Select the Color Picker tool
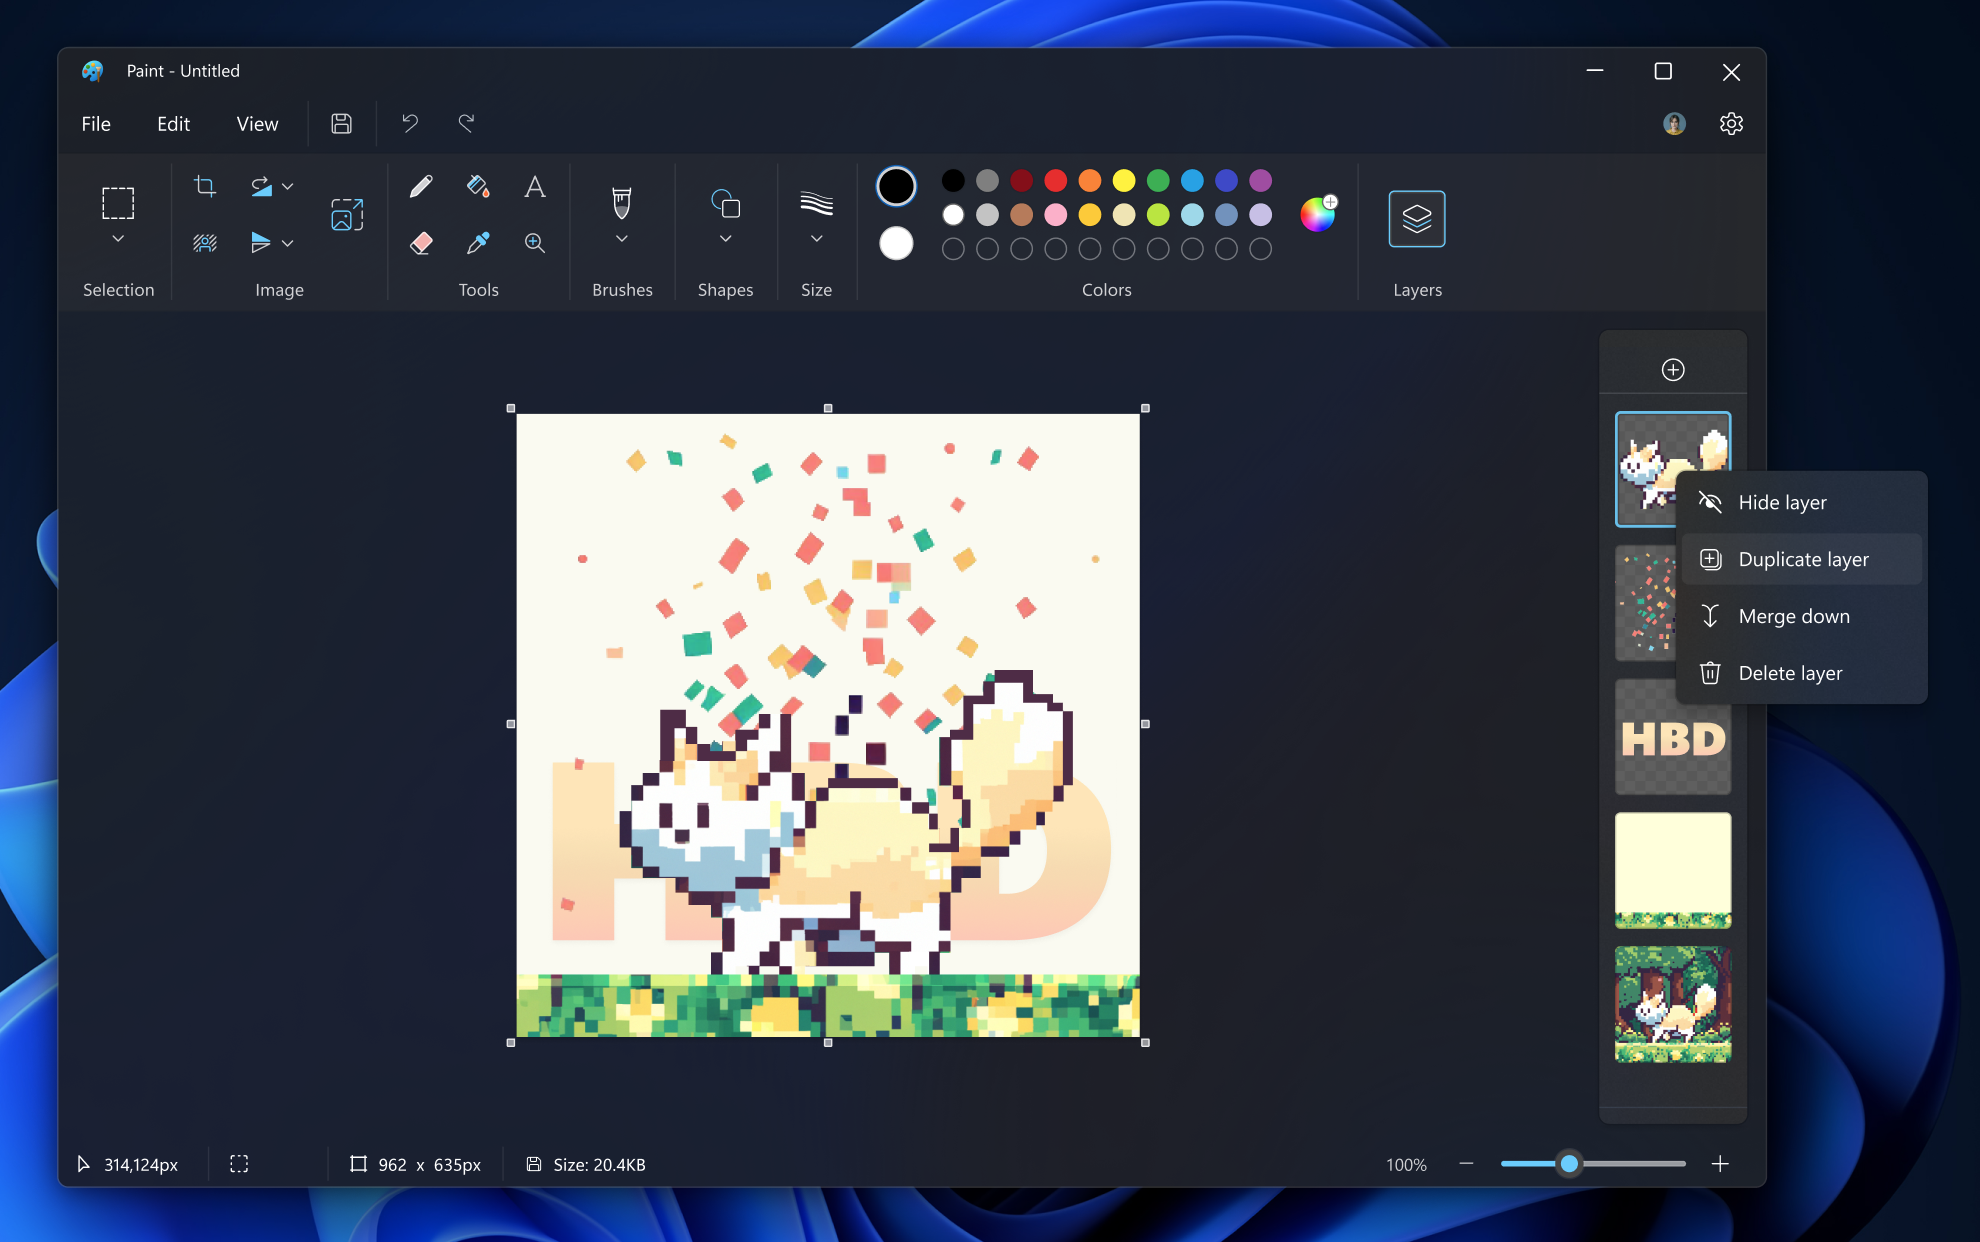 point(478,242)
